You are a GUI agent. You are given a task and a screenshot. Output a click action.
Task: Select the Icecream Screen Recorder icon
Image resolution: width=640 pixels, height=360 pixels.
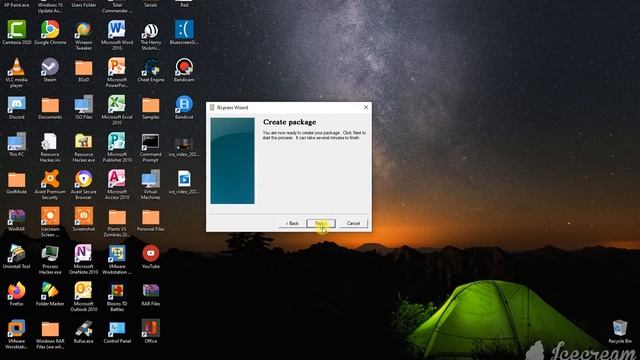pos(50,216)
